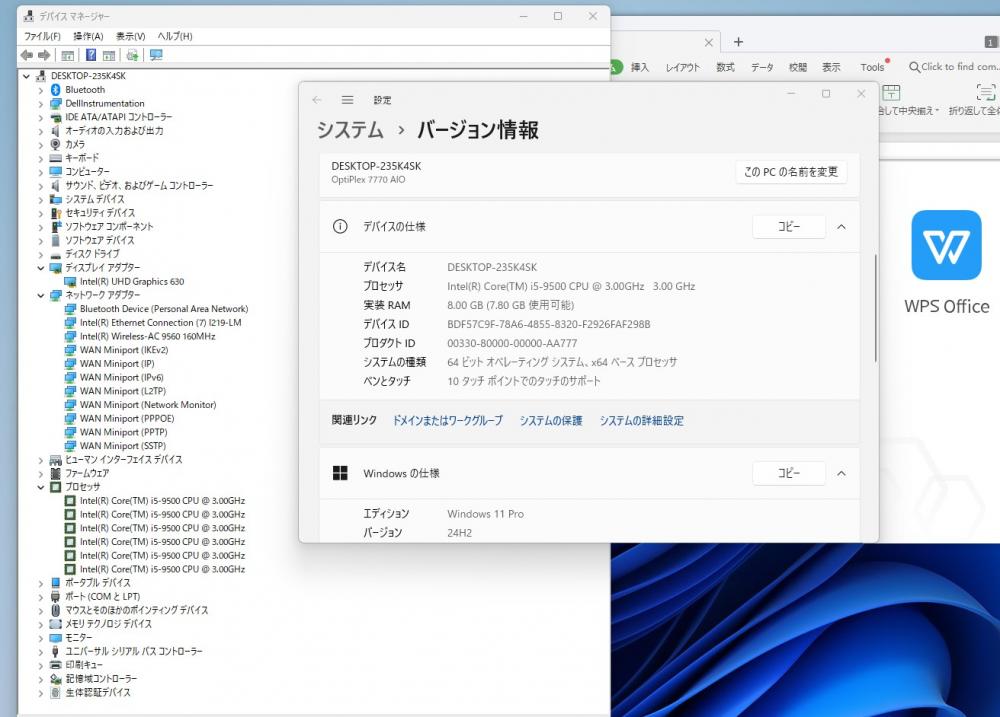This screenshot has height=717, width=1000.
Task: Click the info icon beside デバイスの仕様
Action: coord(341,226)
